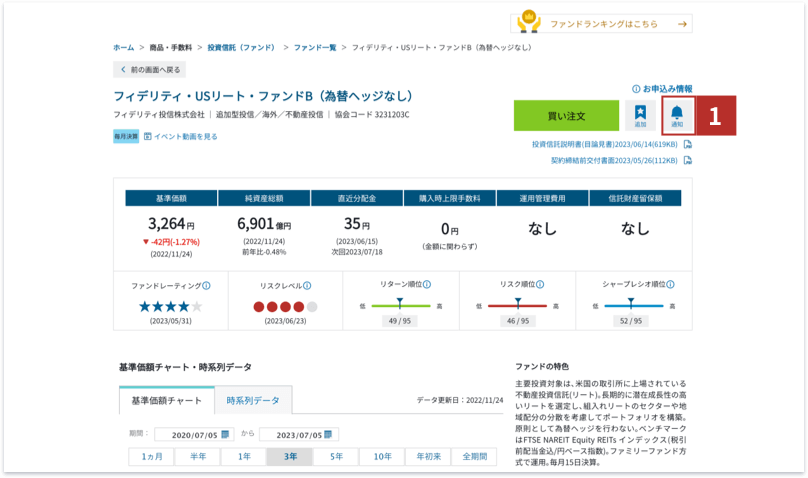The width and height of the screenshot is (808, 478).
Task: Go back with 前の画面へ戻る button
Action: click(149, 70)
